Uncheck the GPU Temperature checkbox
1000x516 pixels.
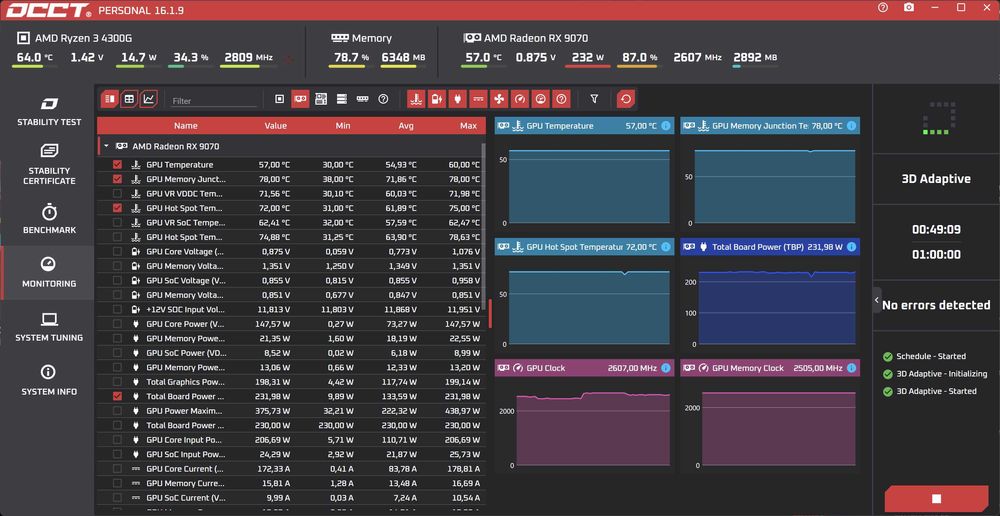click(x=117, y=165)
